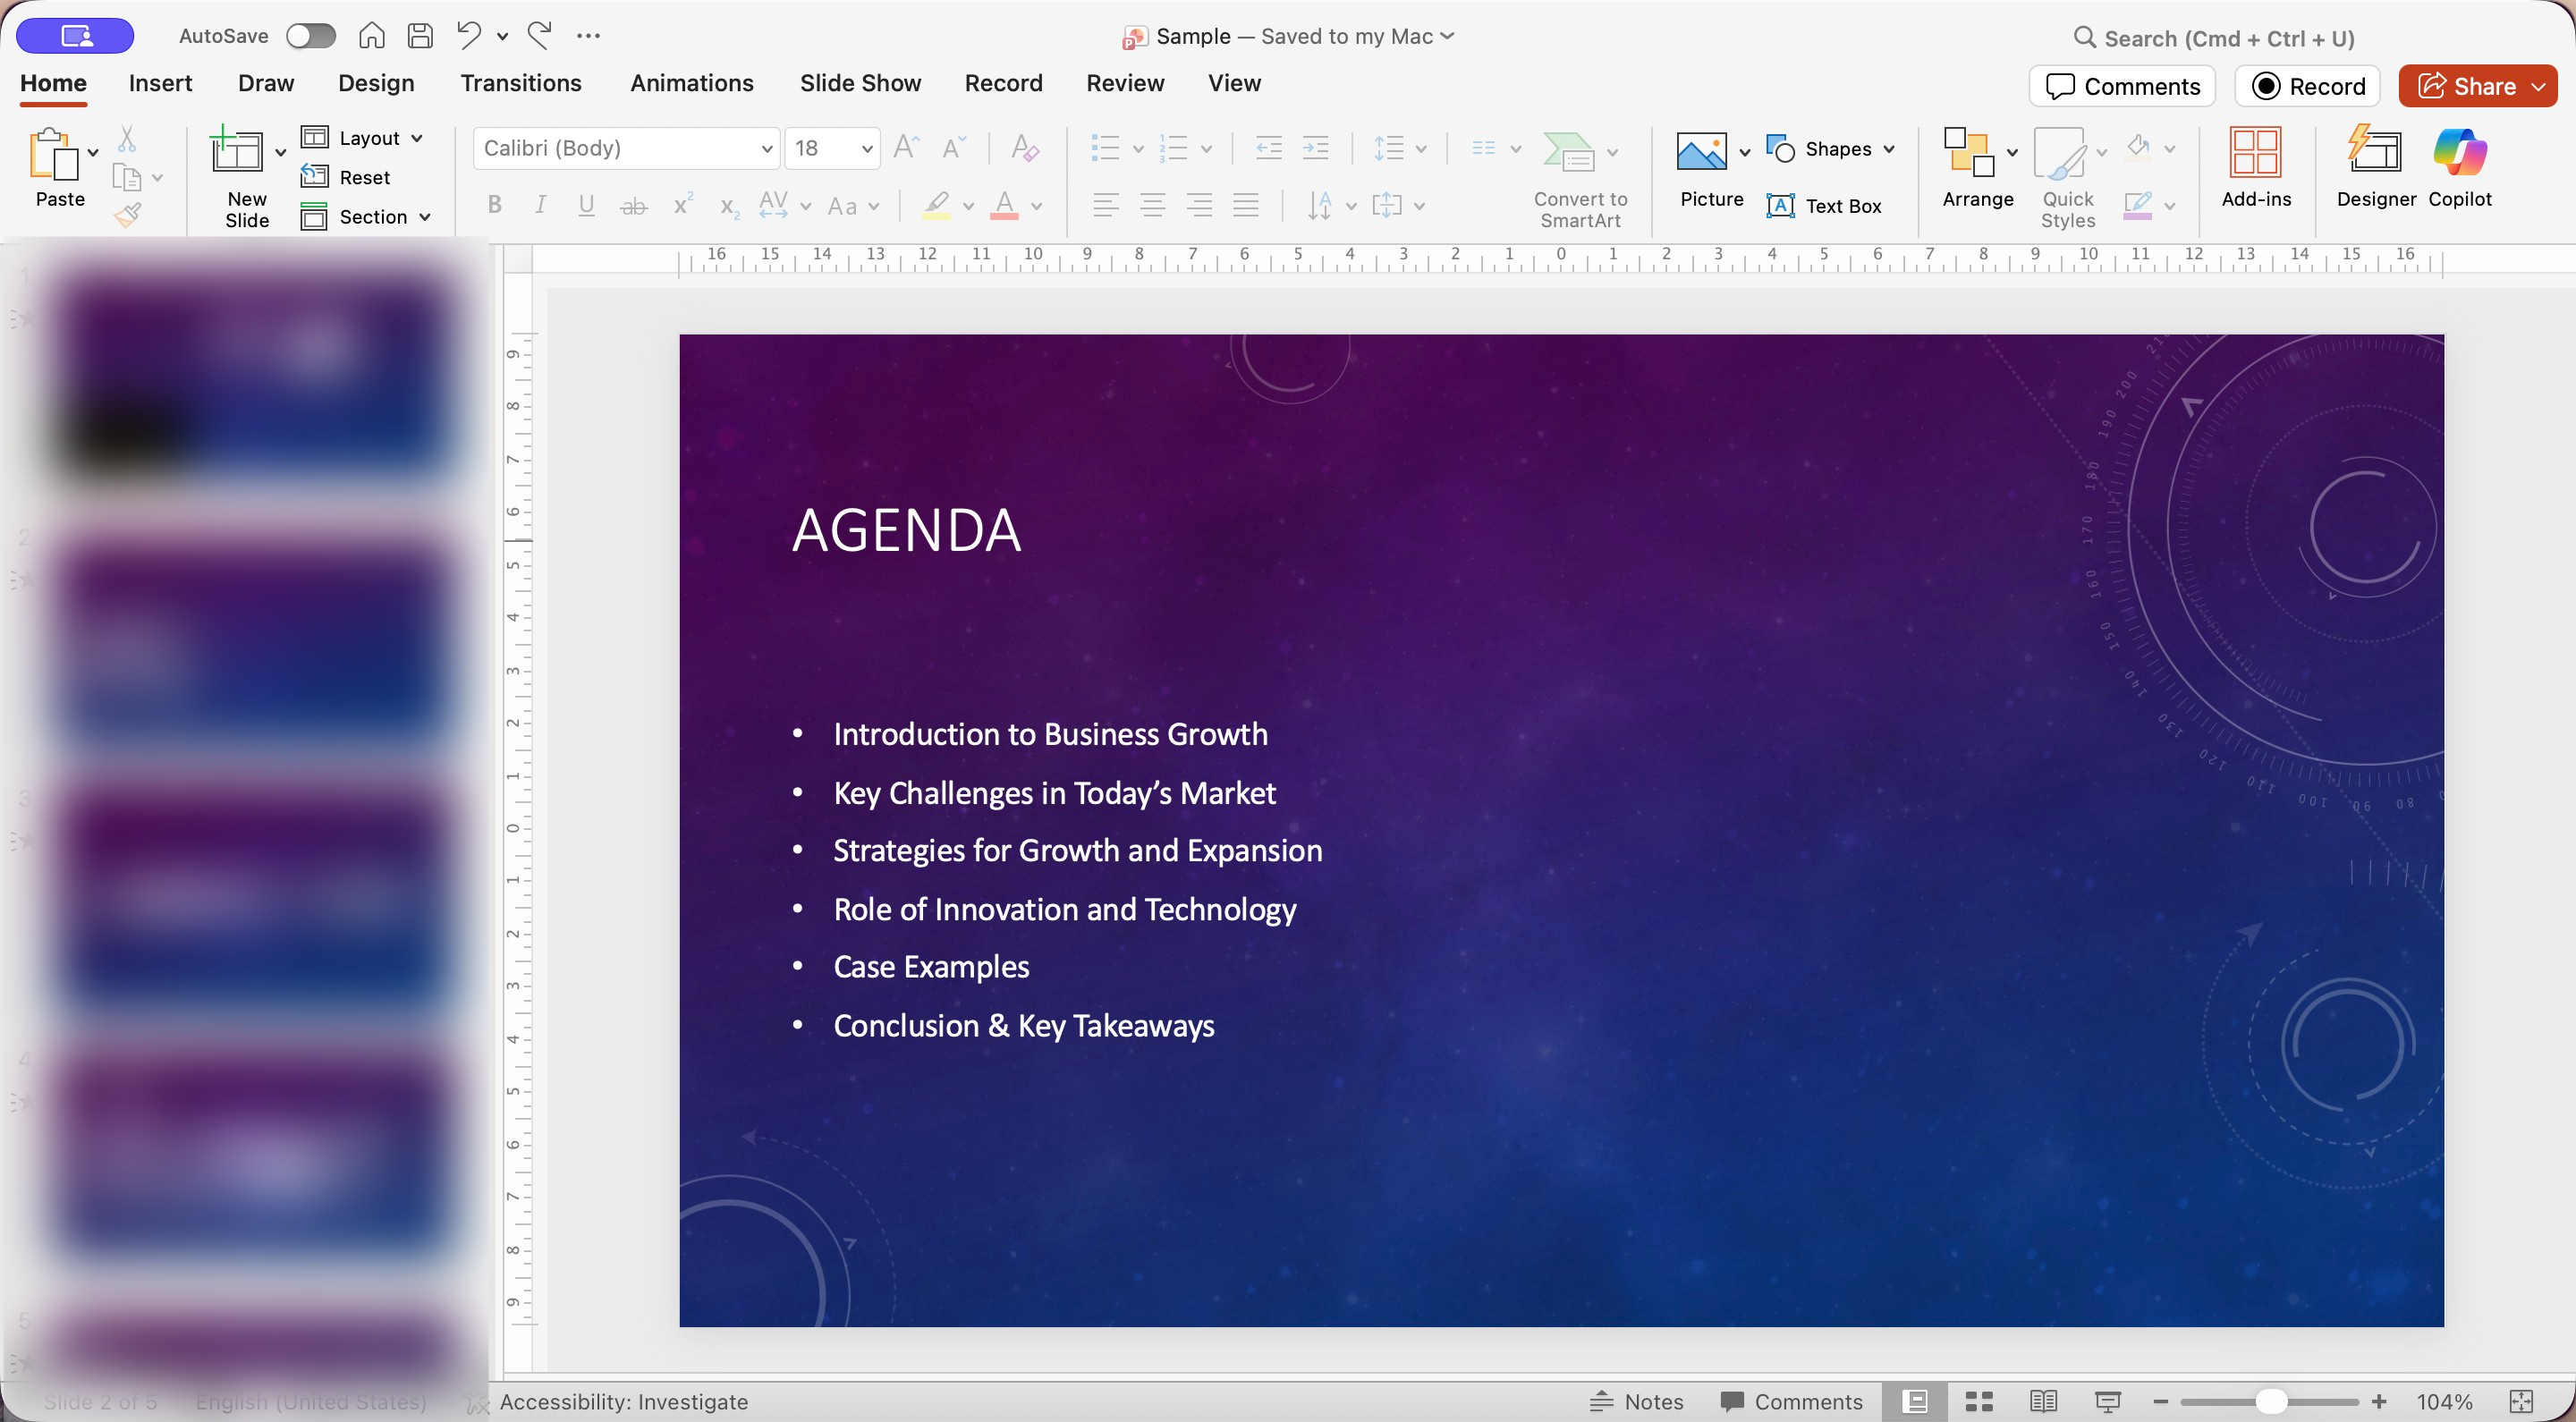Open the Design ribbon tab
2576x1422 pixels.
tap(376, 83)
